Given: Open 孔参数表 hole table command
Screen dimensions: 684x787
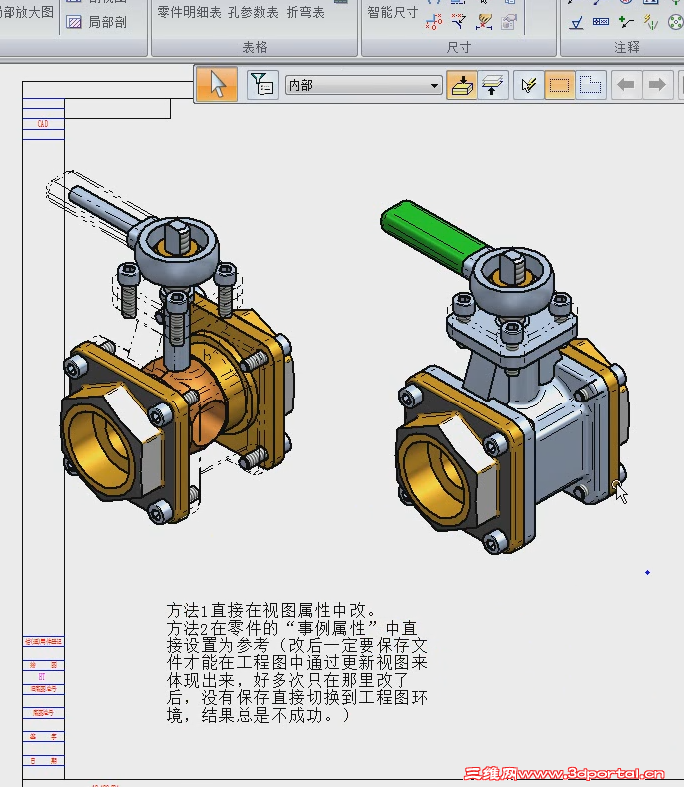Looking at the screenshot, I should tap(253, 12).
